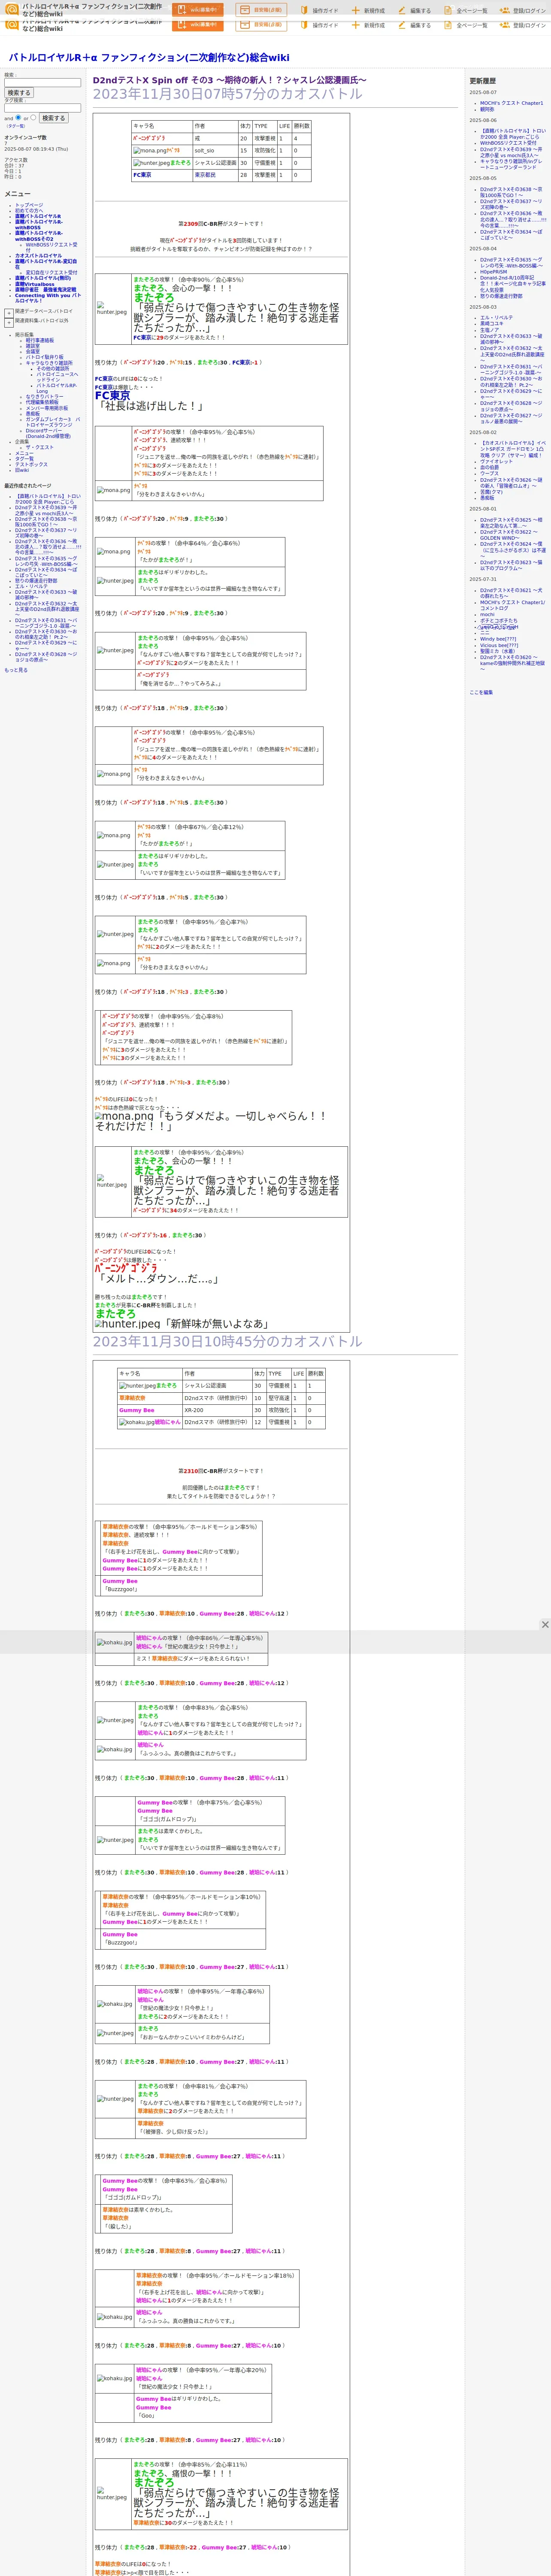551x2576 pixels.
Task: Open H0pePRiSM in the update history
Action: [x=493, y=272]
